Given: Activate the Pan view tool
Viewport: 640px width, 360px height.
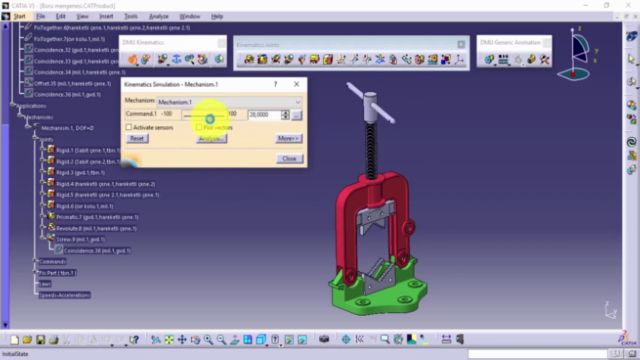Looking at the screenshot, I should (x=182, y=340).
